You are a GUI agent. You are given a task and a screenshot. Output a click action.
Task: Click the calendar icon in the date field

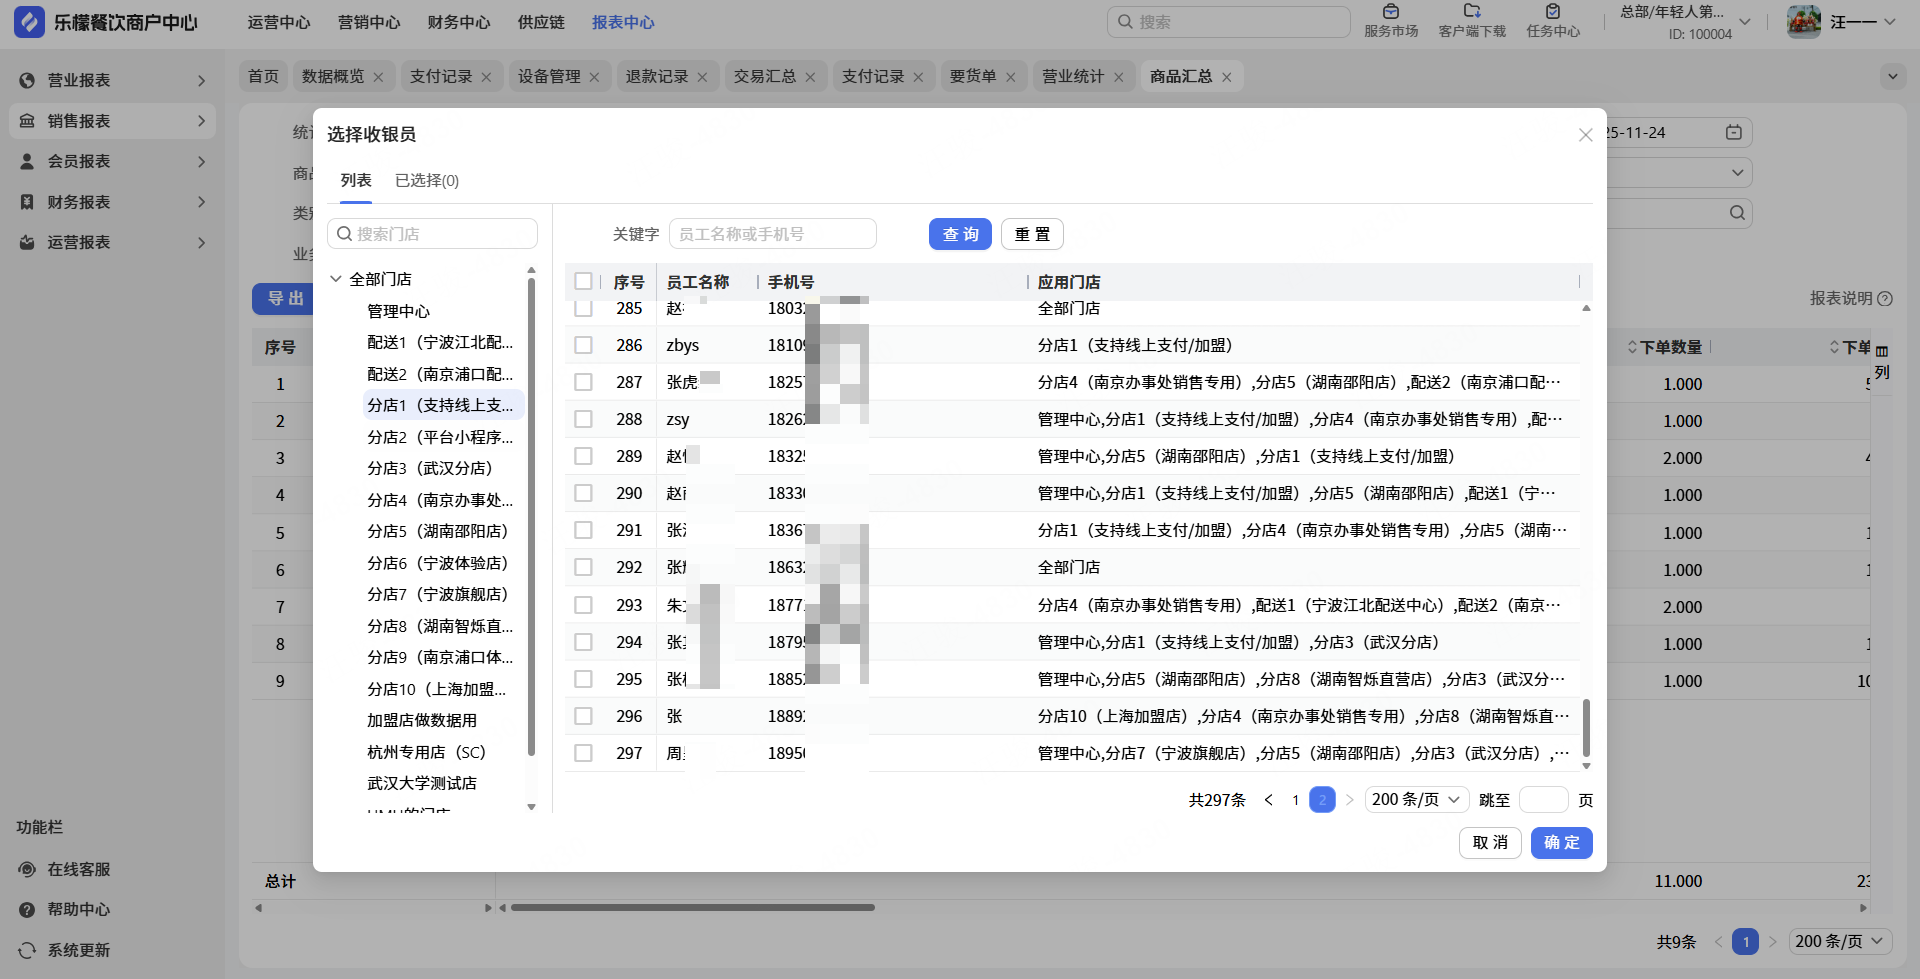click(x=1734, y=133)
